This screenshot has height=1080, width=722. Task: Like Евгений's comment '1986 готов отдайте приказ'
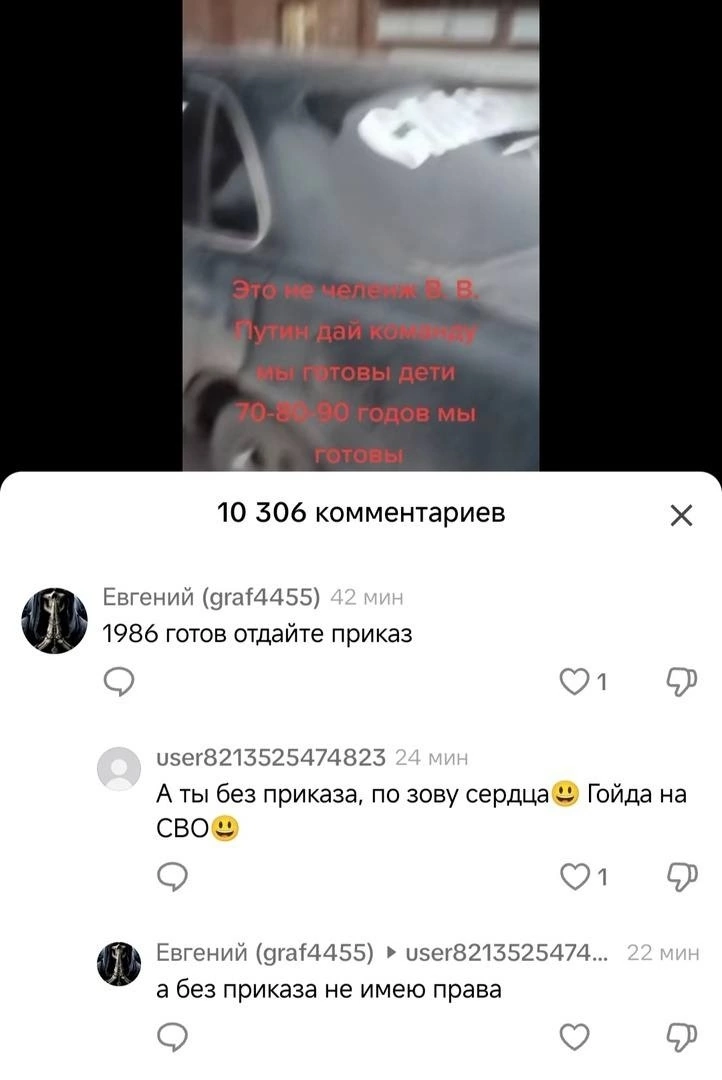574,681
